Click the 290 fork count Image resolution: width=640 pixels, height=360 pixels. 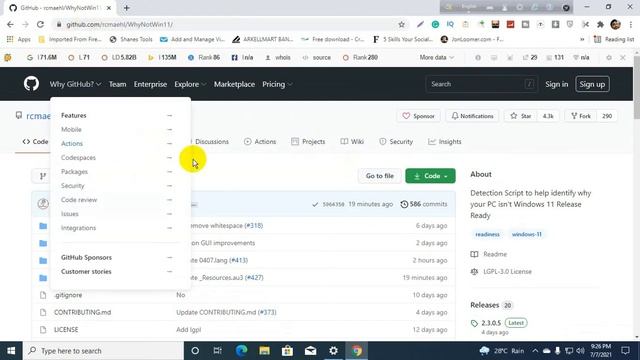(x=607, y=116)
